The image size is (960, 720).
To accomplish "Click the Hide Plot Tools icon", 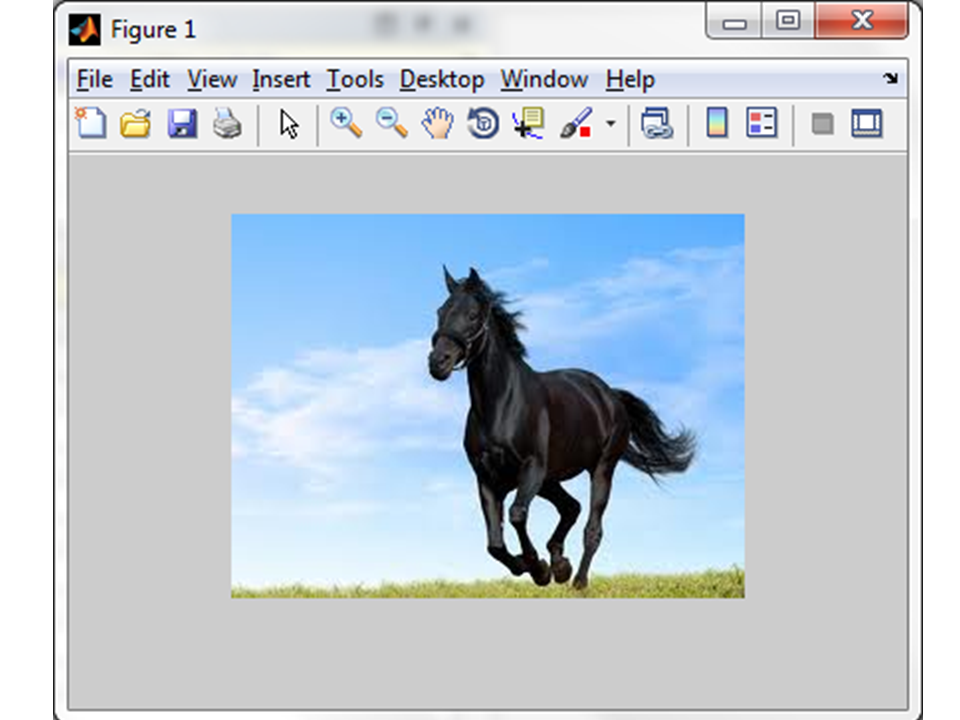I will pos(822,124).
